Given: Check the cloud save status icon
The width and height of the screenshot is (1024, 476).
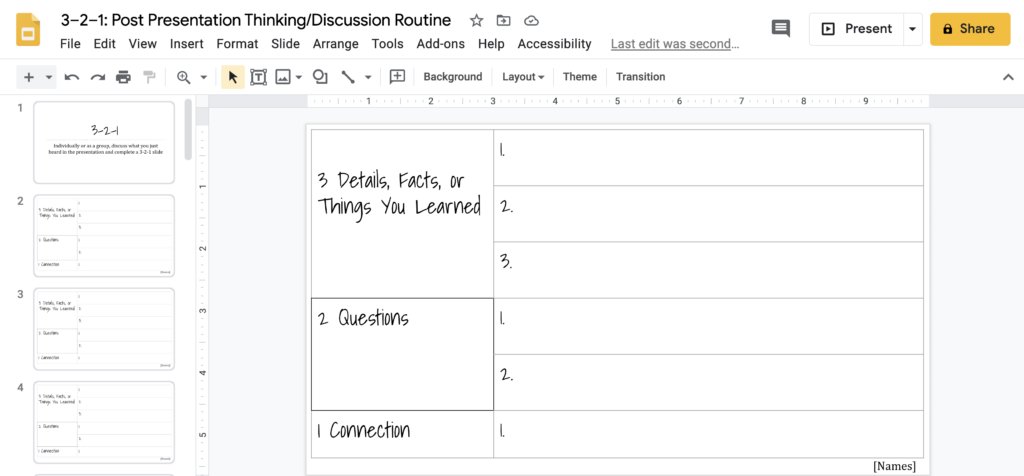Looking at the screenshot, I should 532,21.
